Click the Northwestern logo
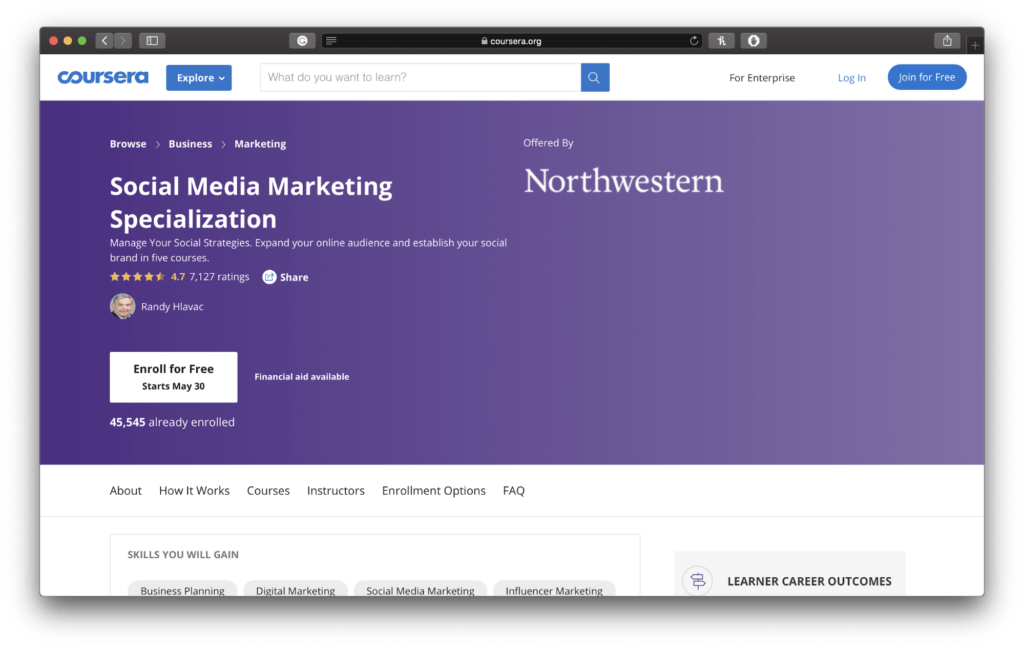1024x649 pixels. (624, 181)
